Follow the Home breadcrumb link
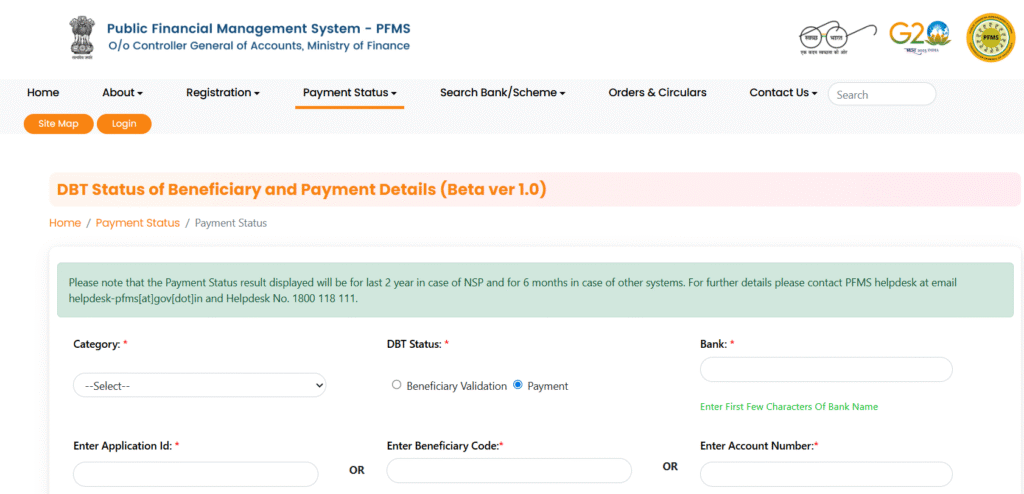 pos(65,223)
